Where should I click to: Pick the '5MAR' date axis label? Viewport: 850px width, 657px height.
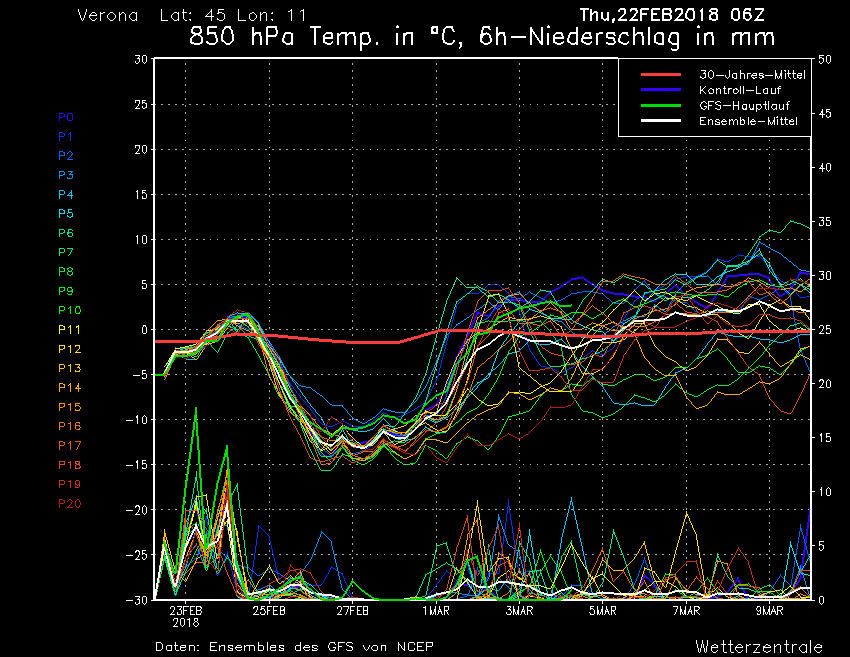[x=603, y=611]
